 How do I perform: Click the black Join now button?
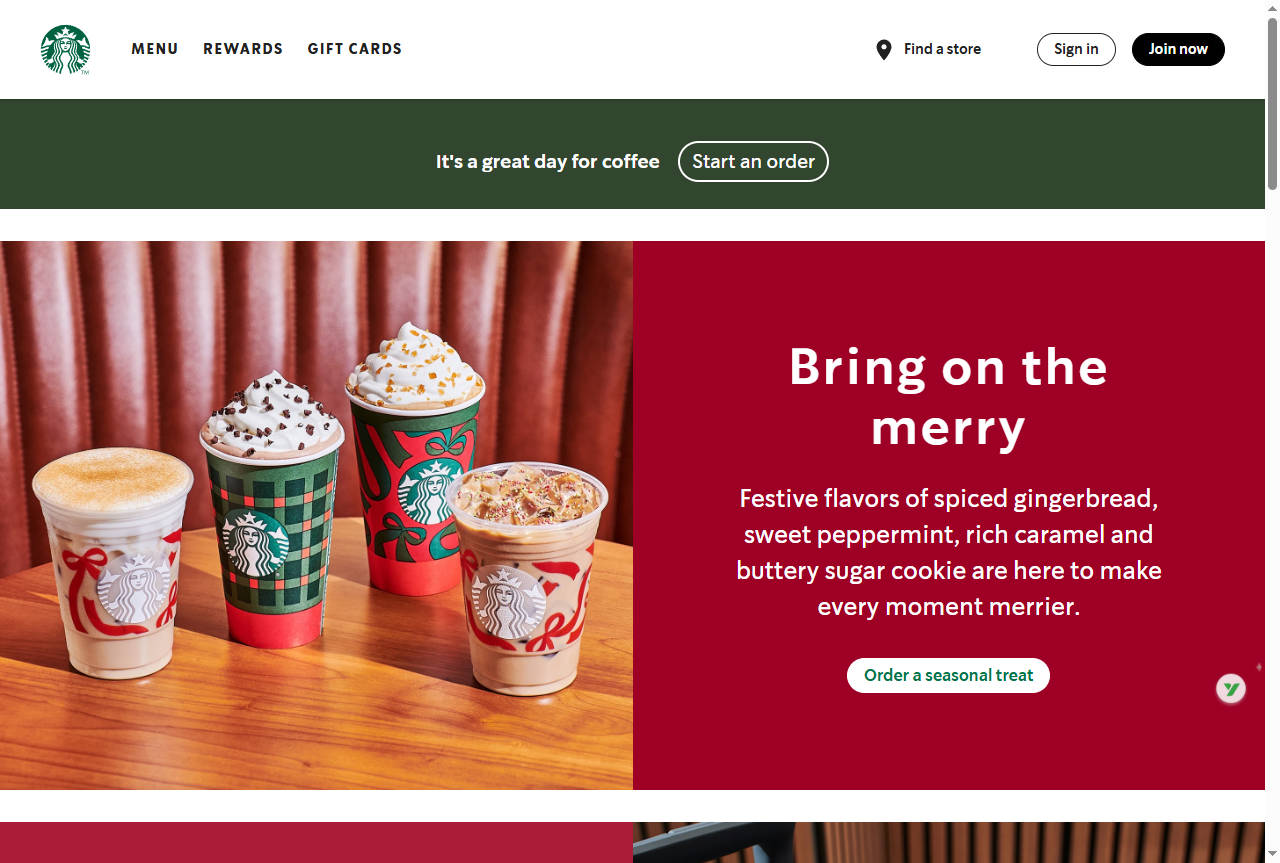point(1178,49)
